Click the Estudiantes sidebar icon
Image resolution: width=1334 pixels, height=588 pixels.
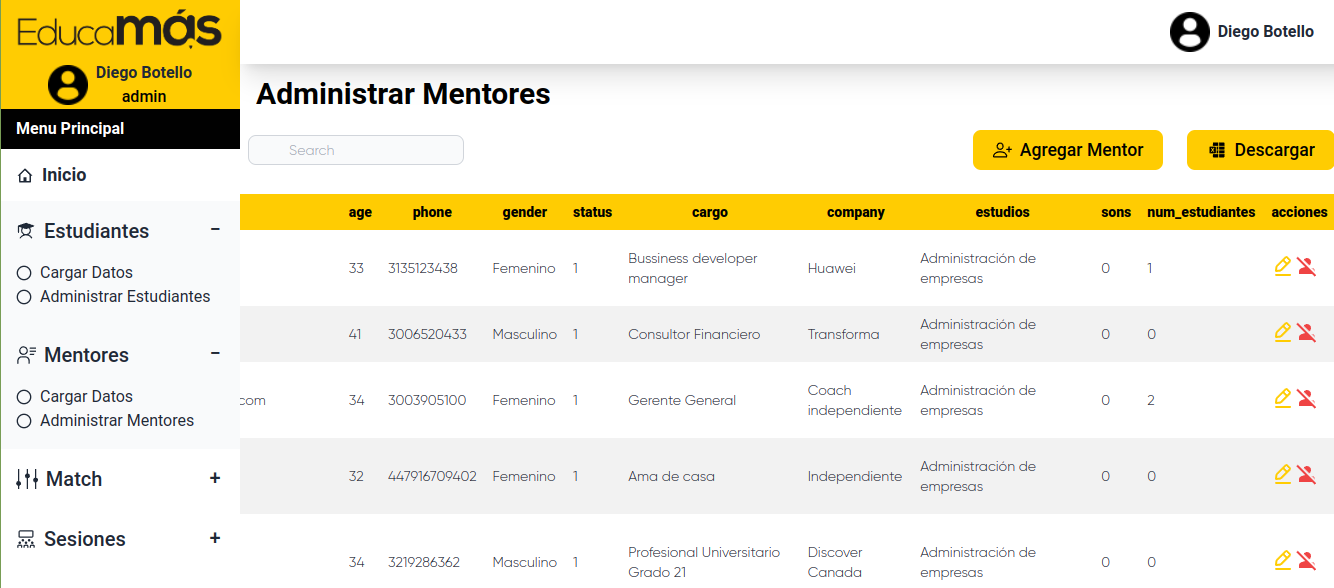[x=23, y=230]
